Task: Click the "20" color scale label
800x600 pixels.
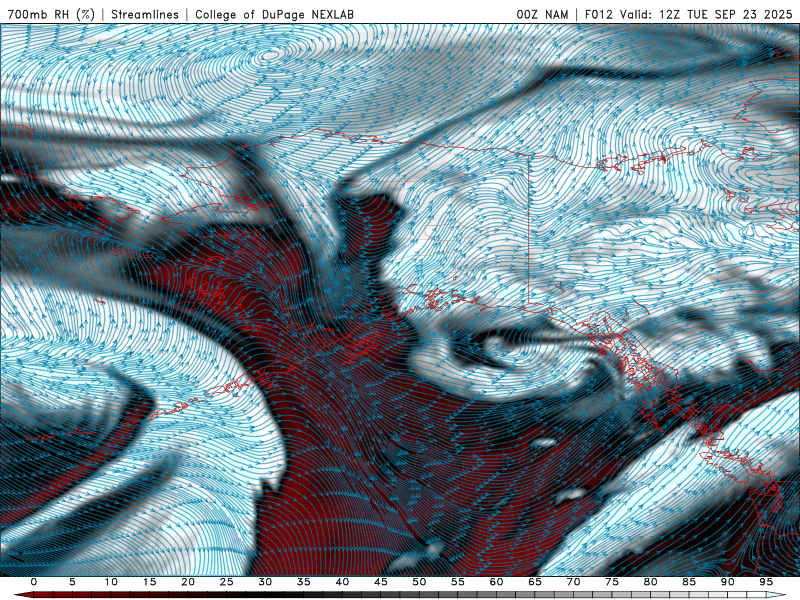Action: 188,582
